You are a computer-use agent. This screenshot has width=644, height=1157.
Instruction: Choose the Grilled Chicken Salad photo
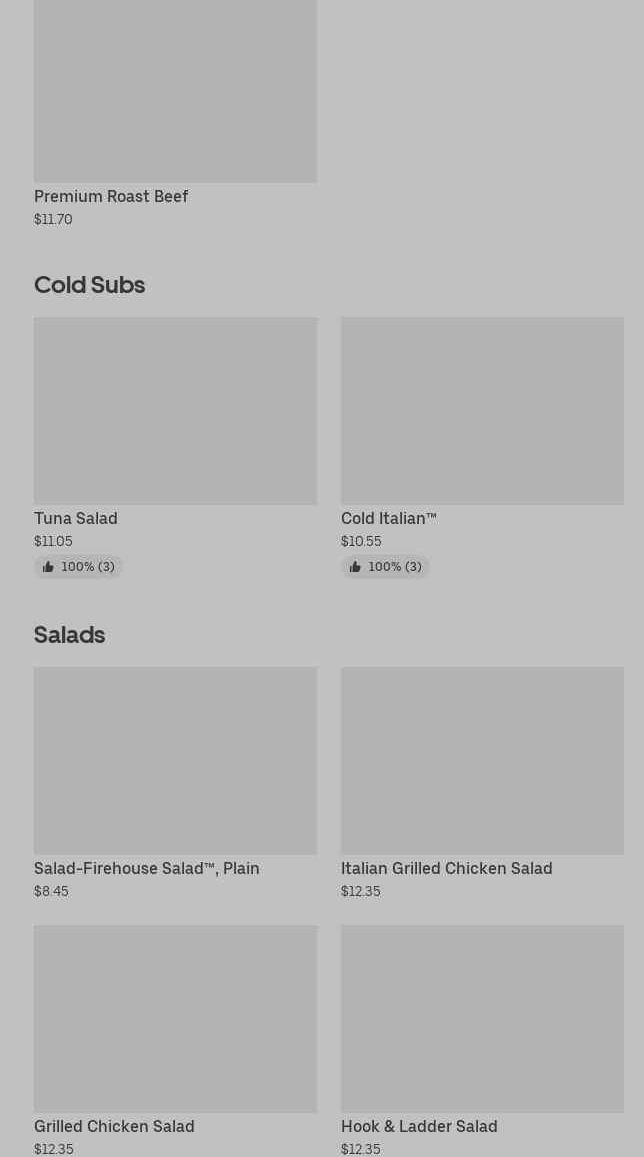(175, 1019)
